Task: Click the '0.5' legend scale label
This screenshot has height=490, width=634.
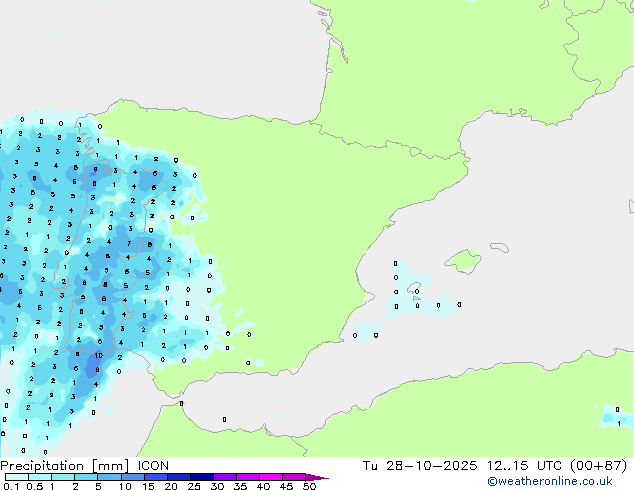Action: (35, 486)
